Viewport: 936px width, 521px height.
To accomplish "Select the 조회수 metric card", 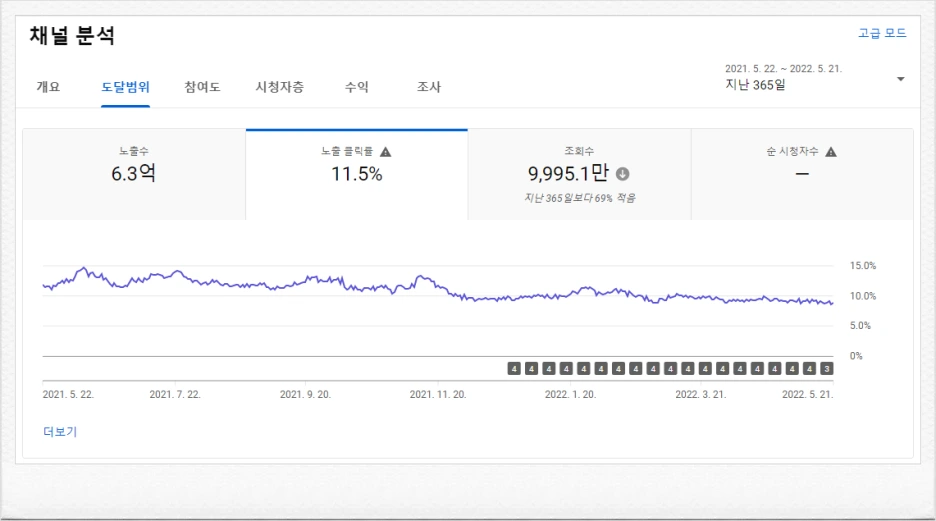I will point(579,174).
